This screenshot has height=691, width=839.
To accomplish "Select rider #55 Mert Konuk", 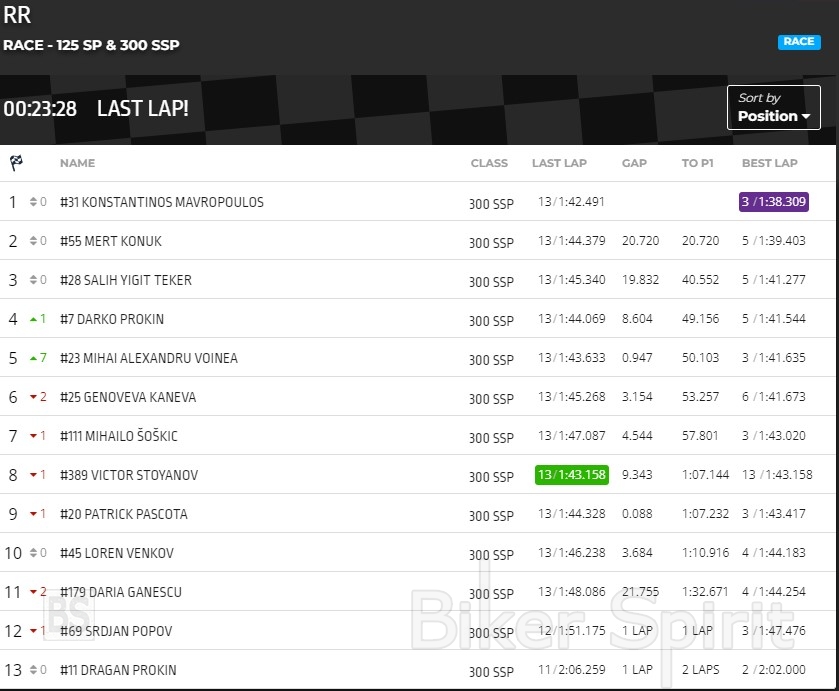I will pyautogui.click(x=110, y=241).
